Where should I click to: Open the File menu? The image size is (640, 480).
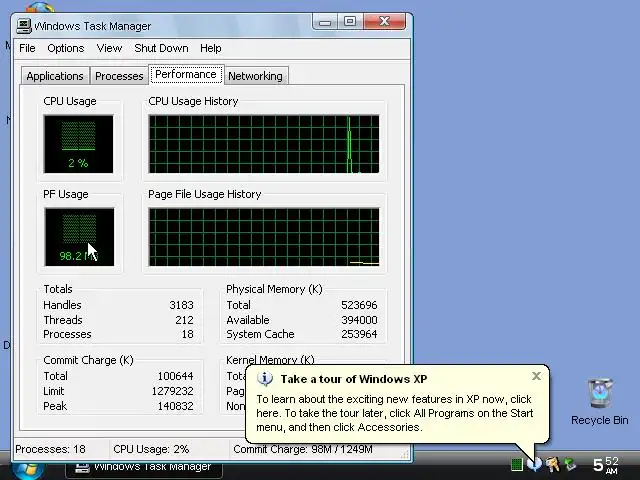[27, 48]
